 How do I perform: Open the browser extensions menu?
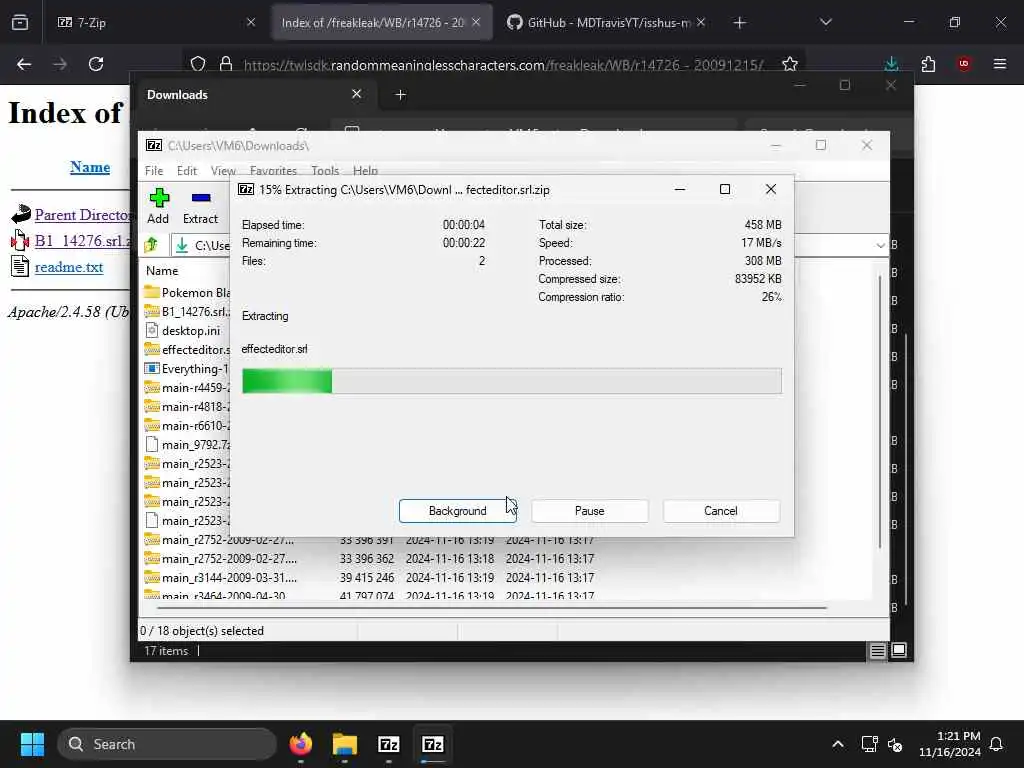tap(928, 64)
